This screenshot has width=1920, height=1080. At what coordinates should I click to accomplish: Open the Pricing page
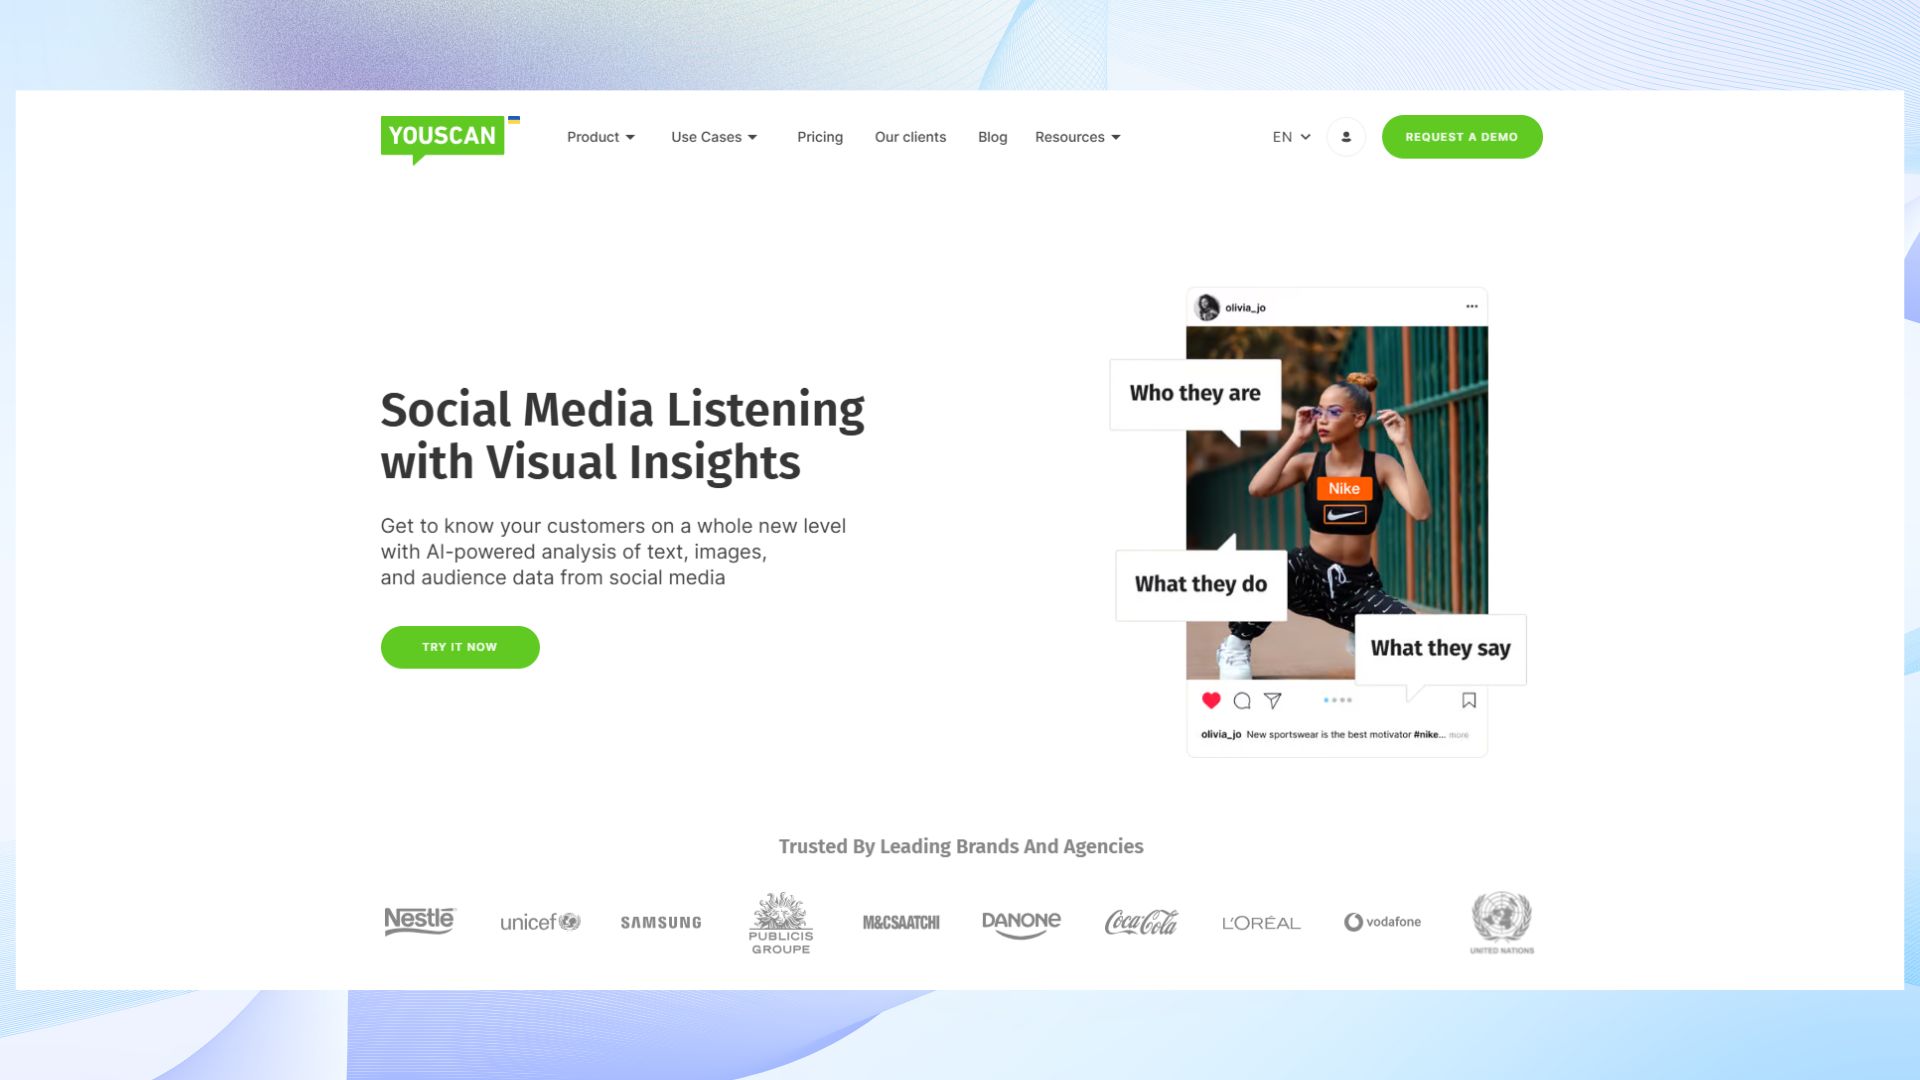tap(820, 137)
